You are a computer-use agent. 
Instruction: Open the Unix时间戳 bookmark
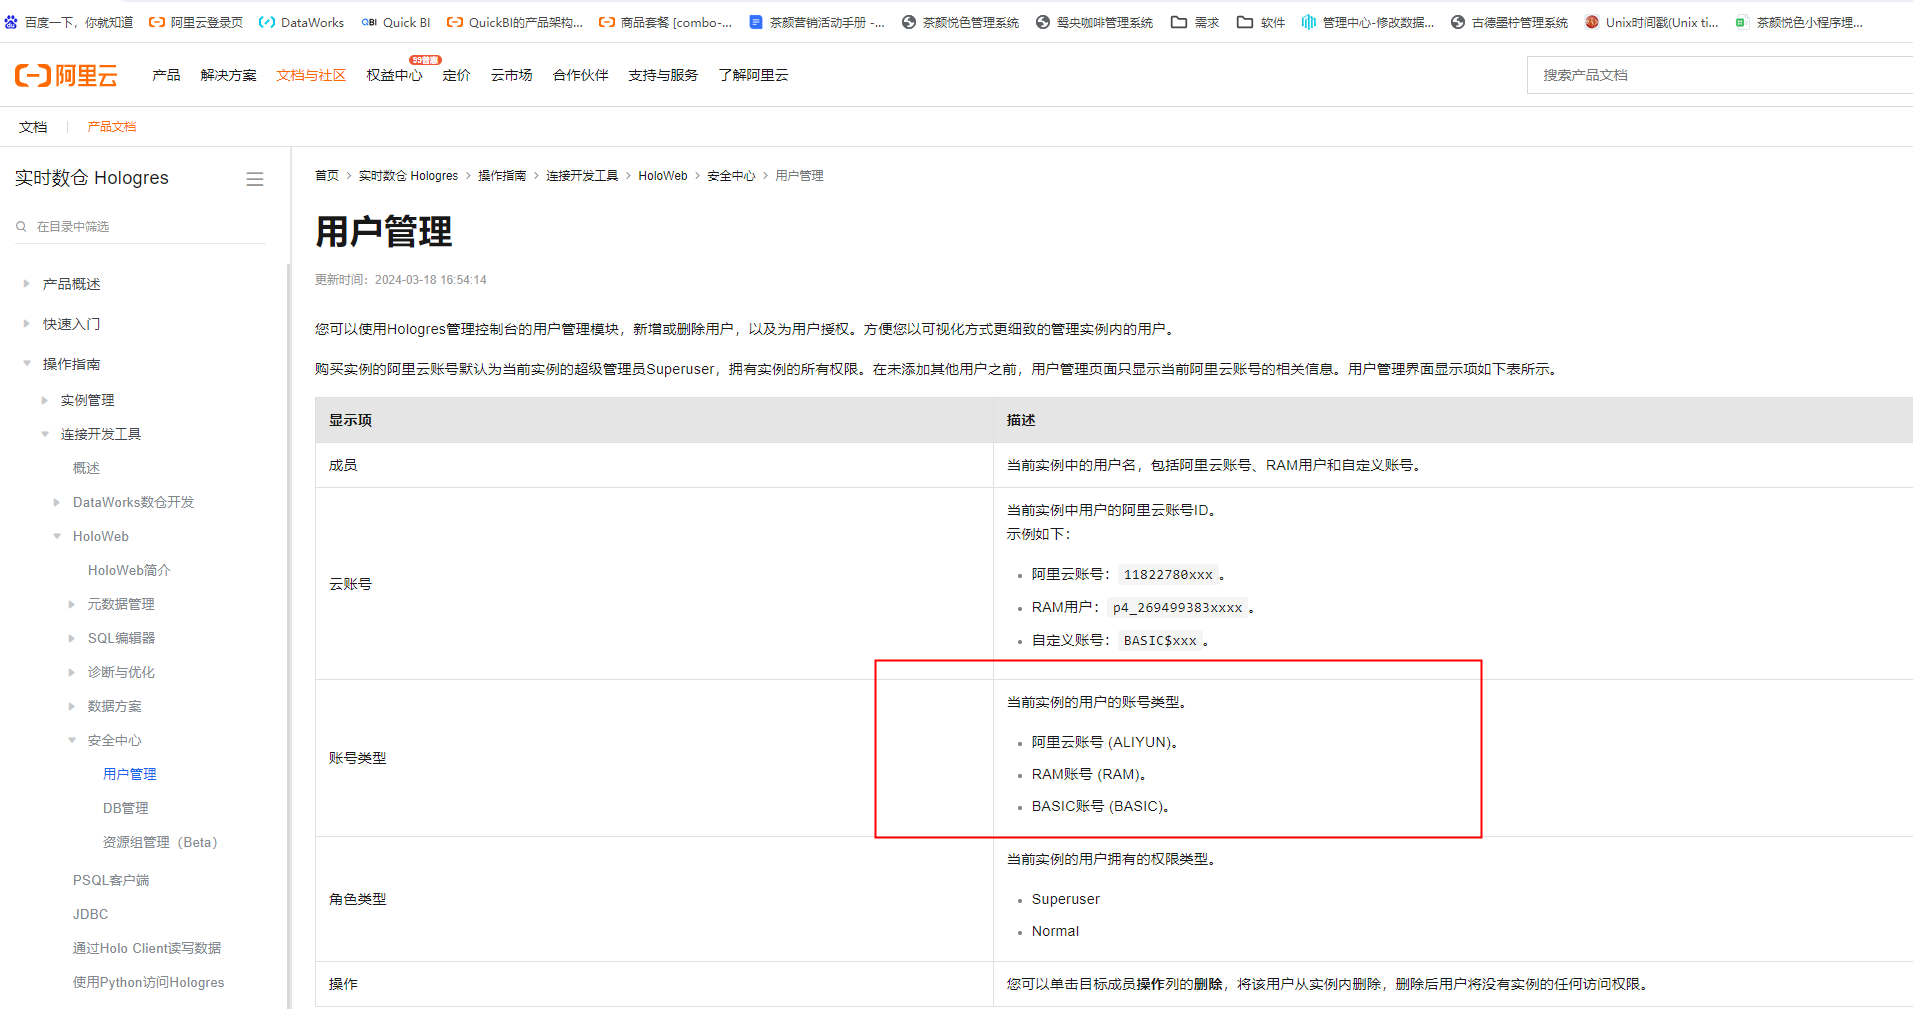click(x=1651, y=22)
